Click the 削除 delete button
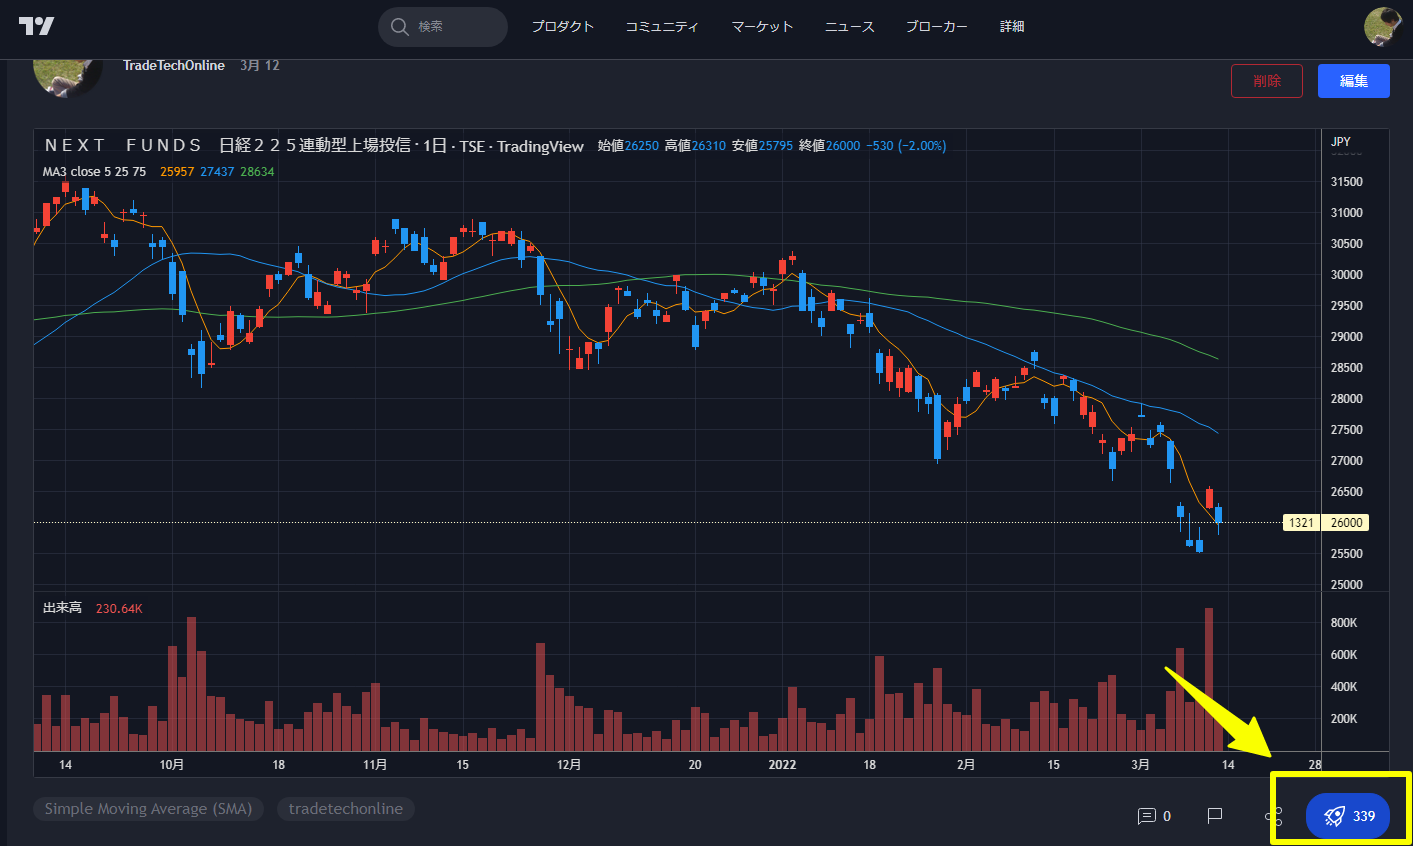Viewport: 1413px width, 846px height. [x=1267, y=81]
